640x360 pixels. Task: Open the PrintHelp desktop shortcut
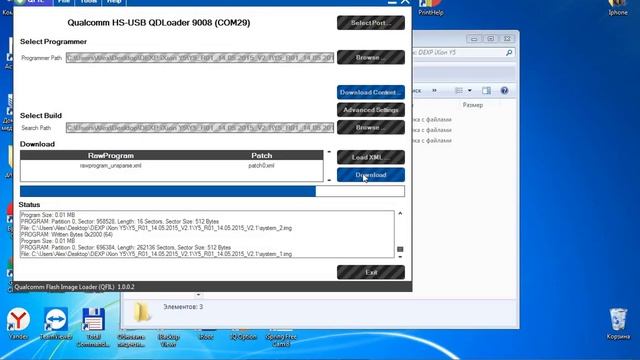click(x=431, y=8)
